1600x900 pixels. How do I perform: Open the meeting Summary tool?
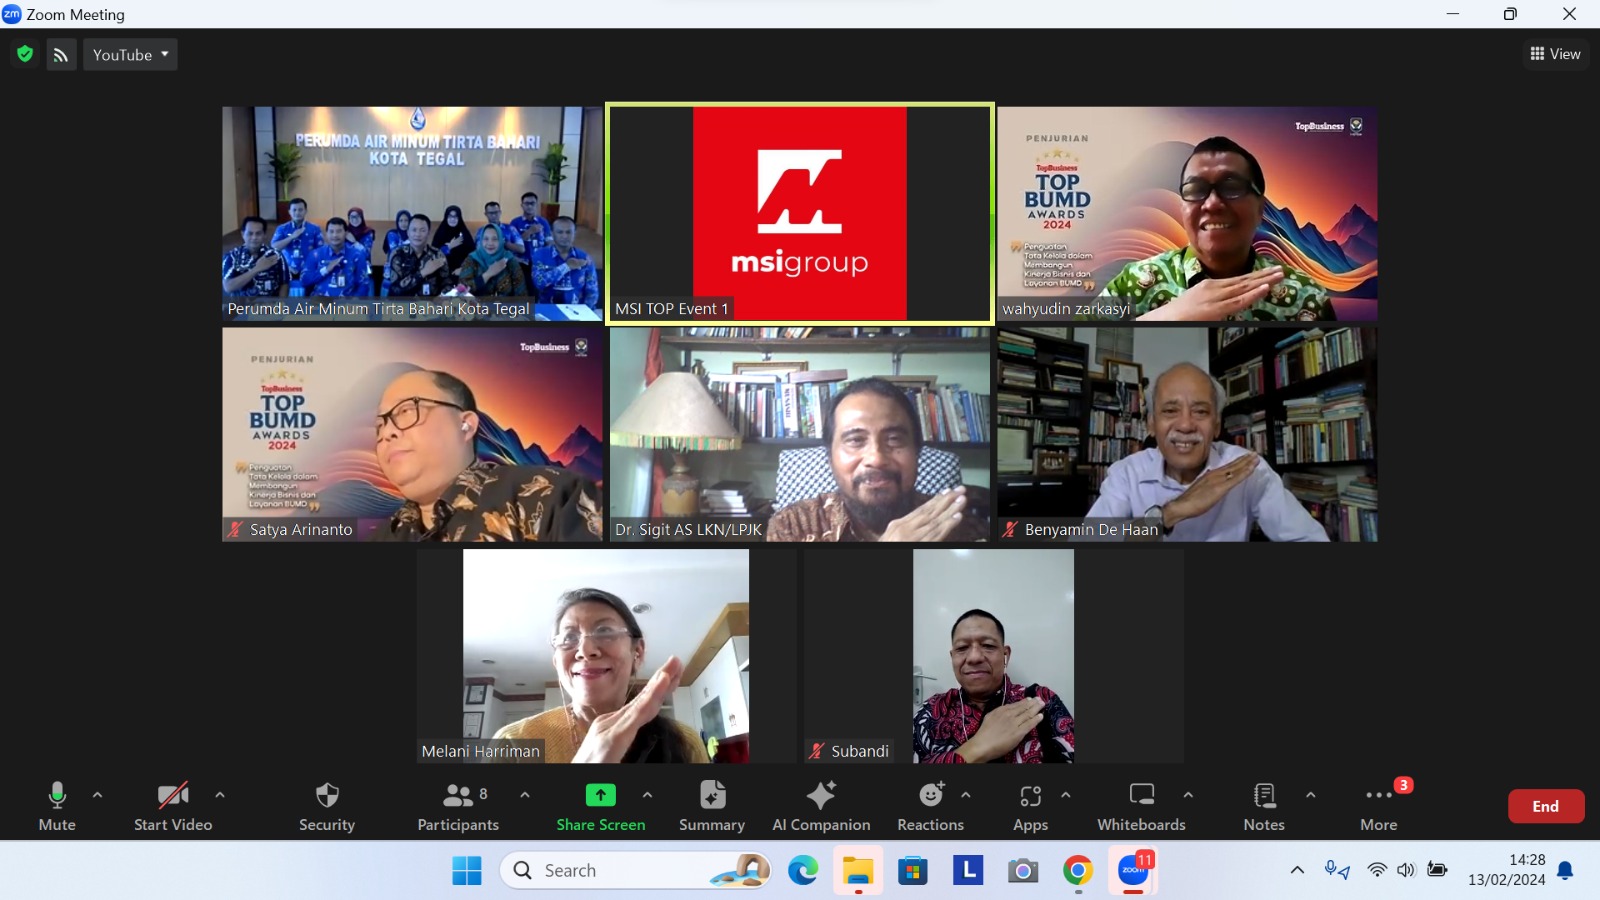pos(711,806)
